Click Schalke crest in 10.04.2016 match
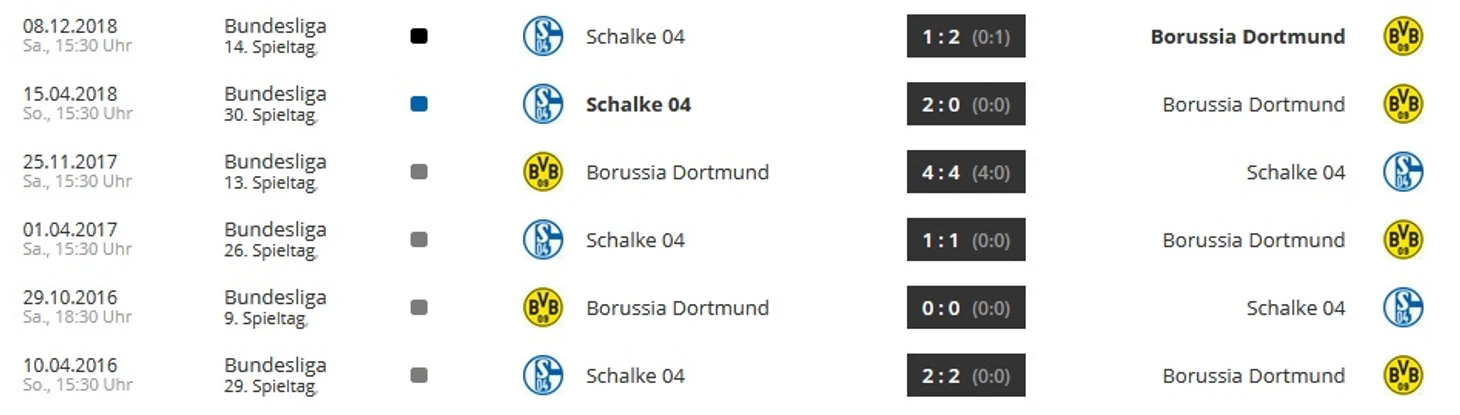This screenshot has height=415, width=1460. 543,375
